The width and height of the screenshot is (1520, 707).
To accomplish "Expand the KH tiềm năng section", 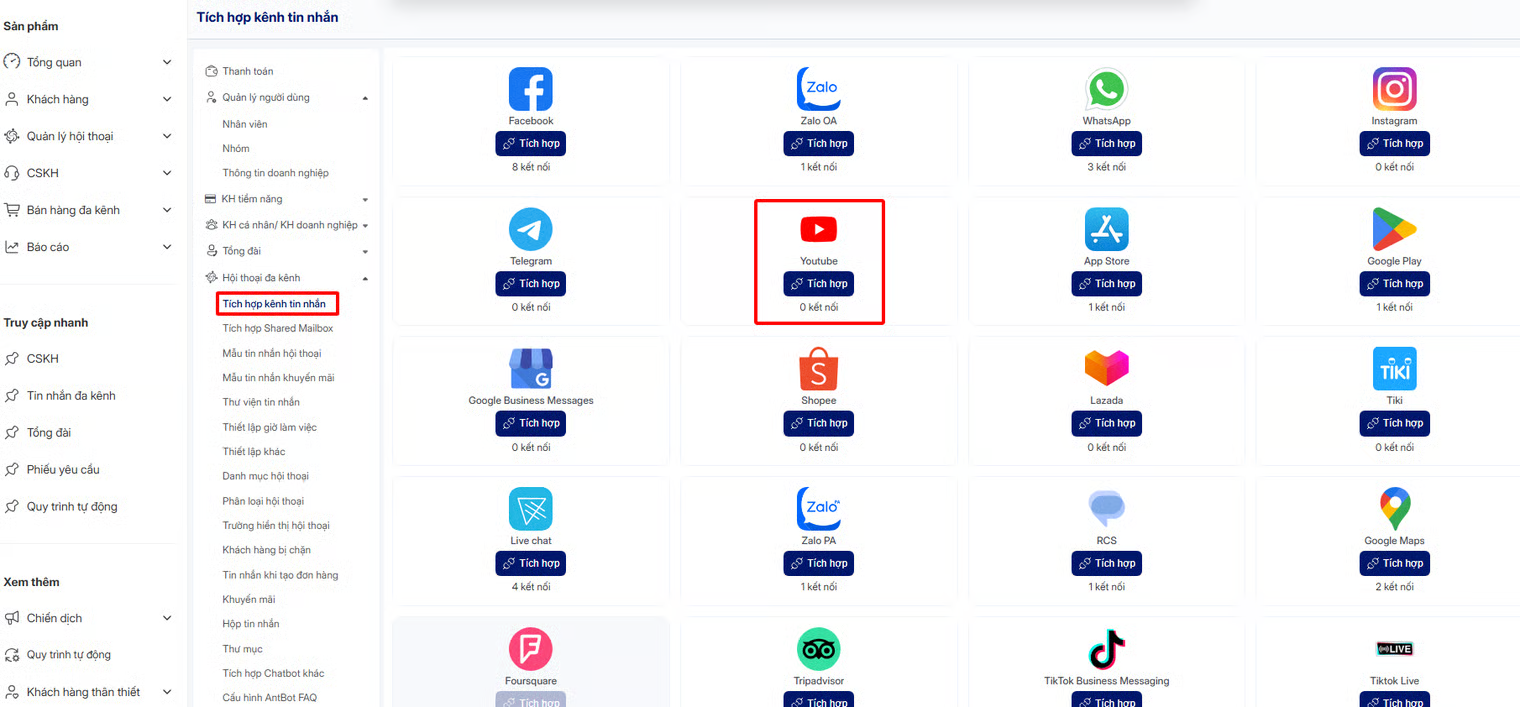I will [365, 200].
